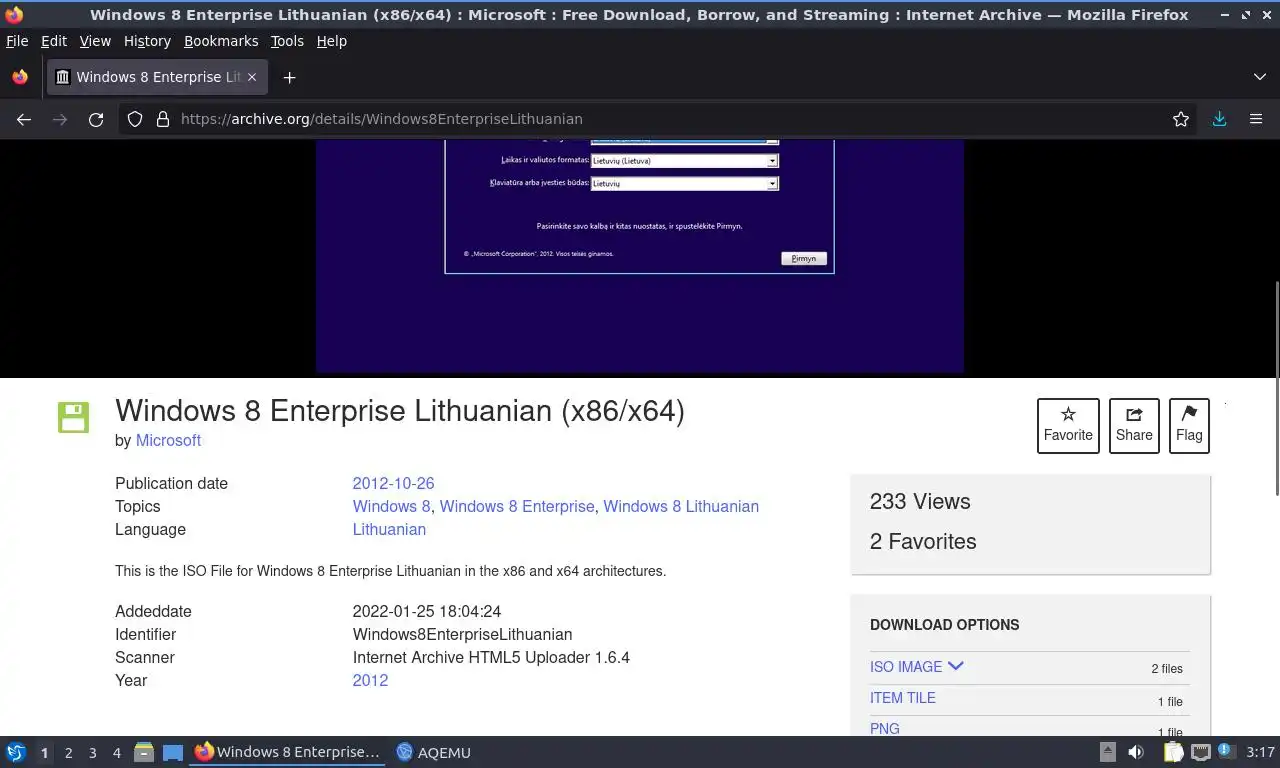Screen dimensions: 1280x768
Task: Open the Windows 8 Lithuanian topic link
Action: 681,506
